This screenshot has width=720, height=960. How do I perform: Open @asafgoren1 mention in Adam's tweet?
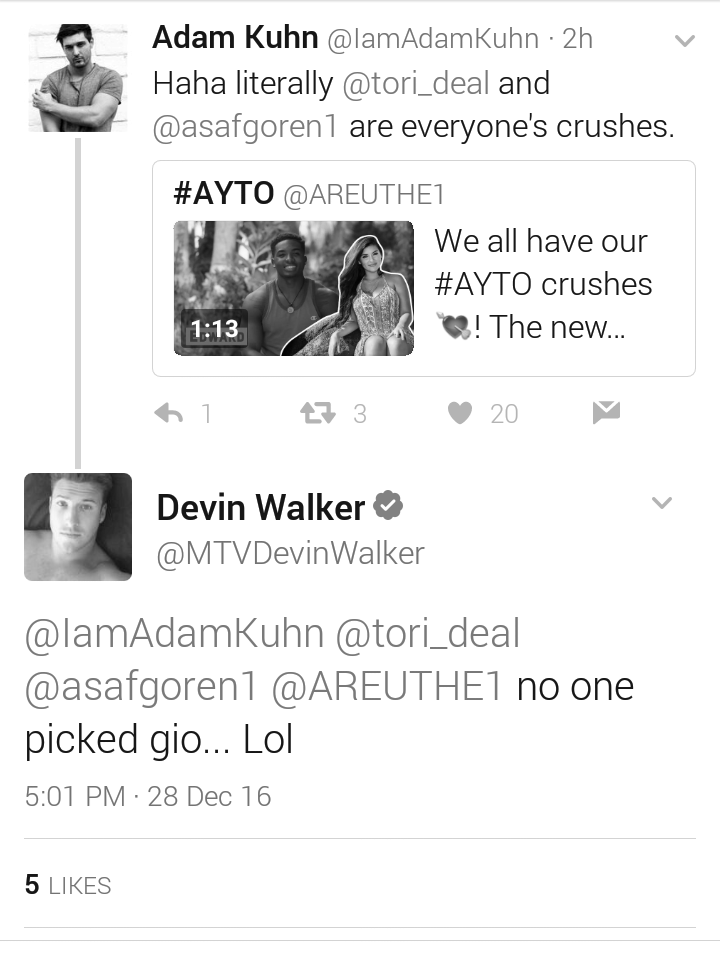click(x=245, y=127)
